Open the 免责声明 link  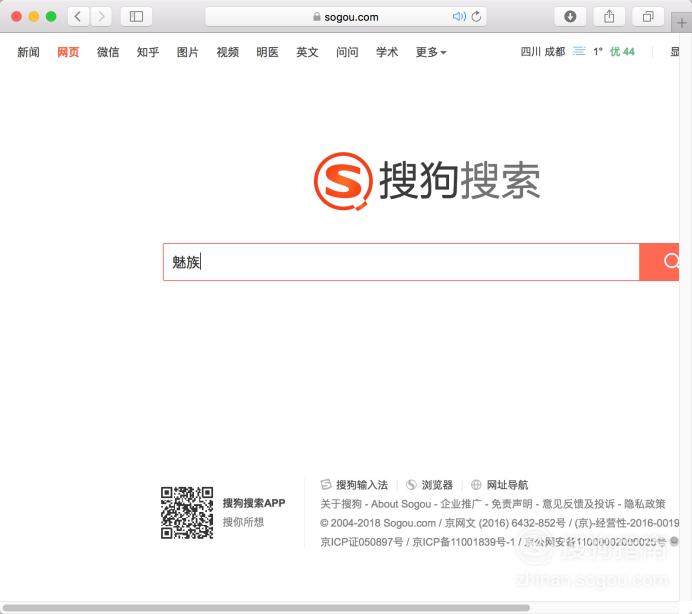point(512,504)
